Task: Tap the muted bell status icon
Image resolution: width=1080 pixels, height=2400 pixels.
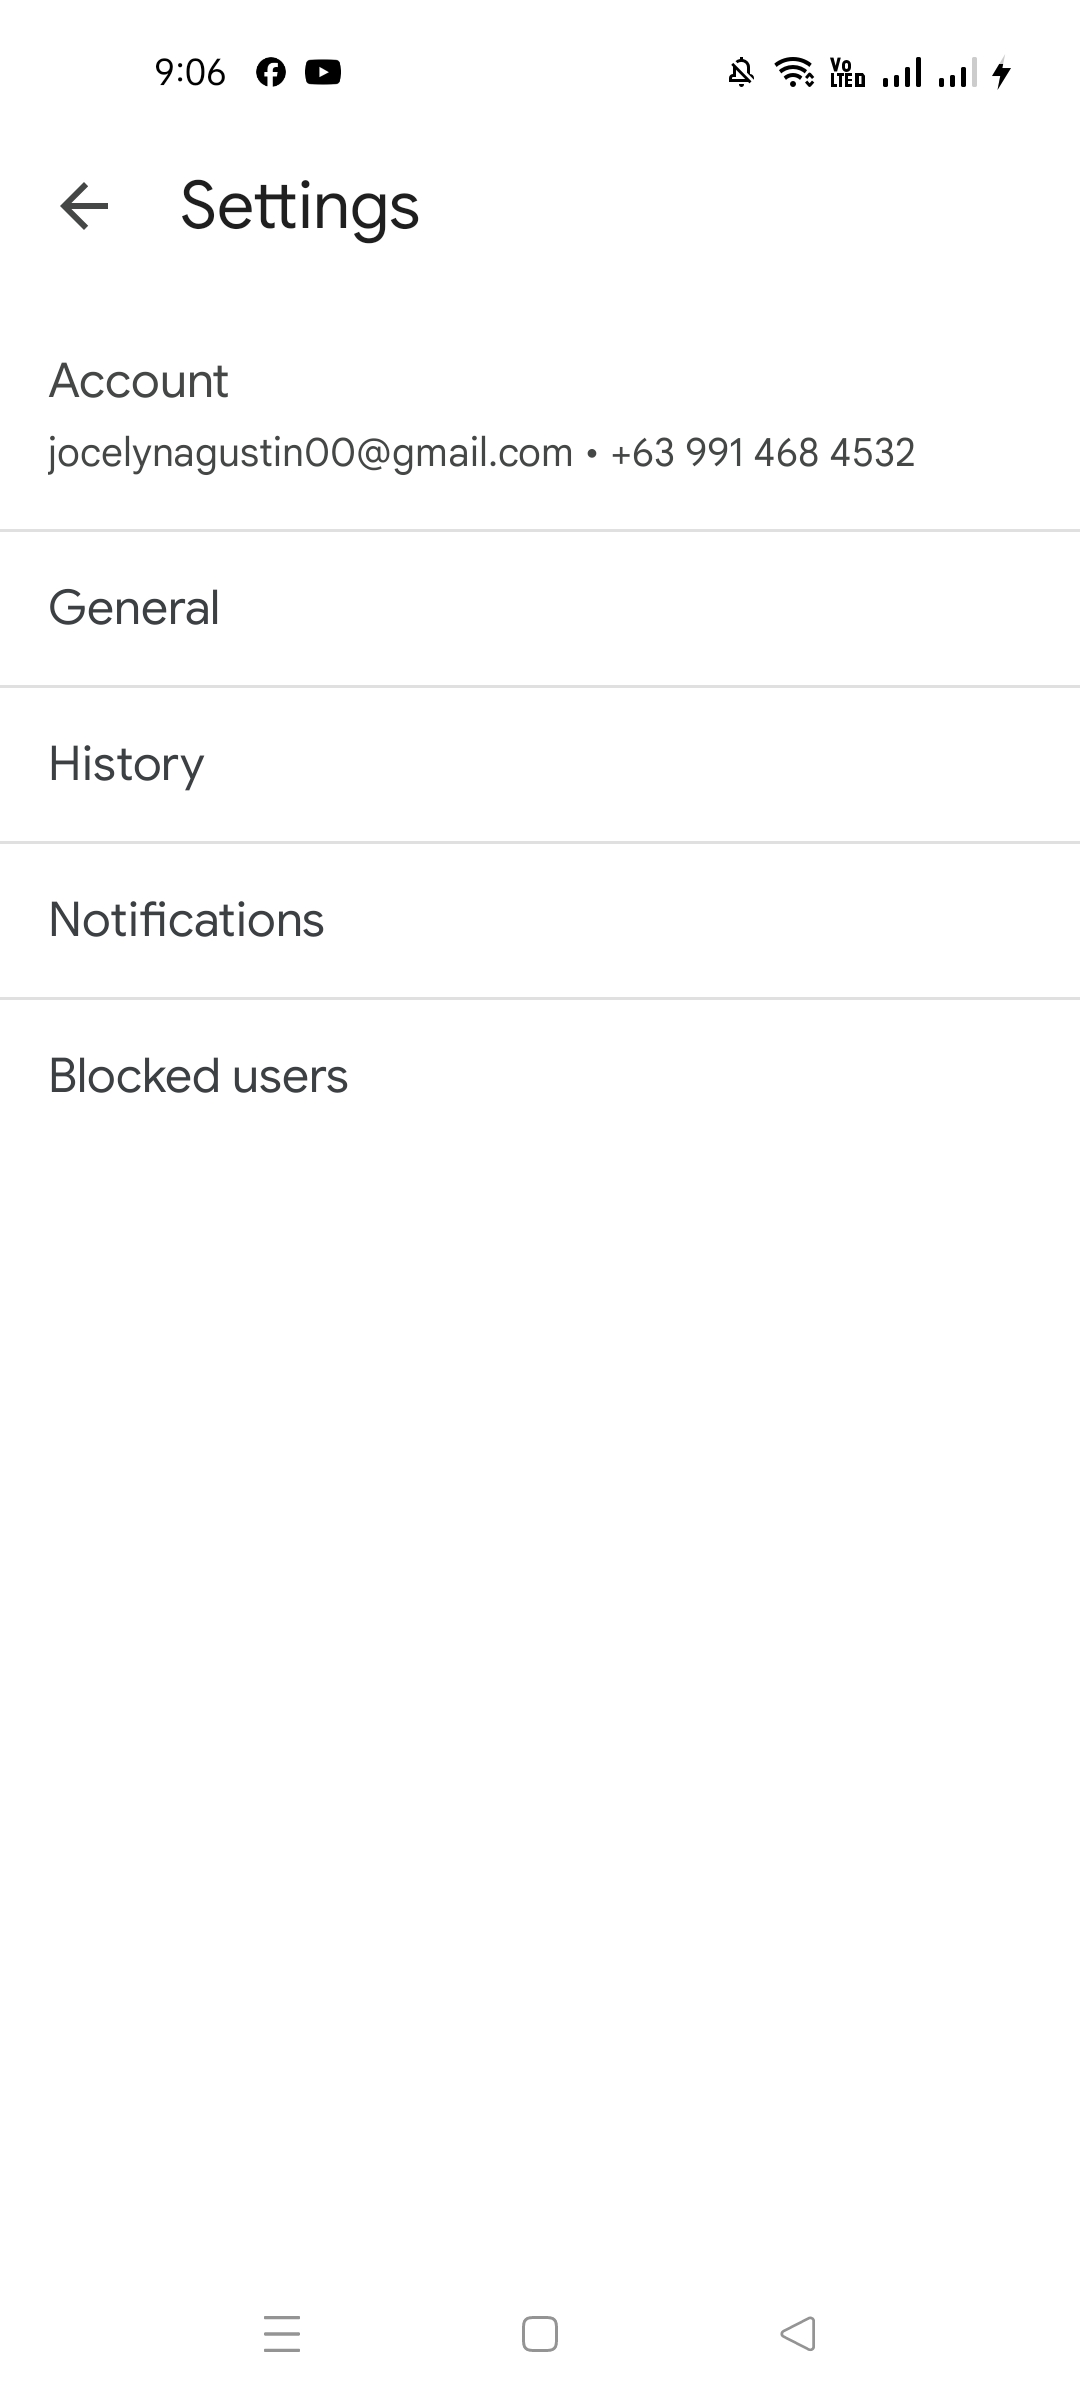Action: pos(741,73)
